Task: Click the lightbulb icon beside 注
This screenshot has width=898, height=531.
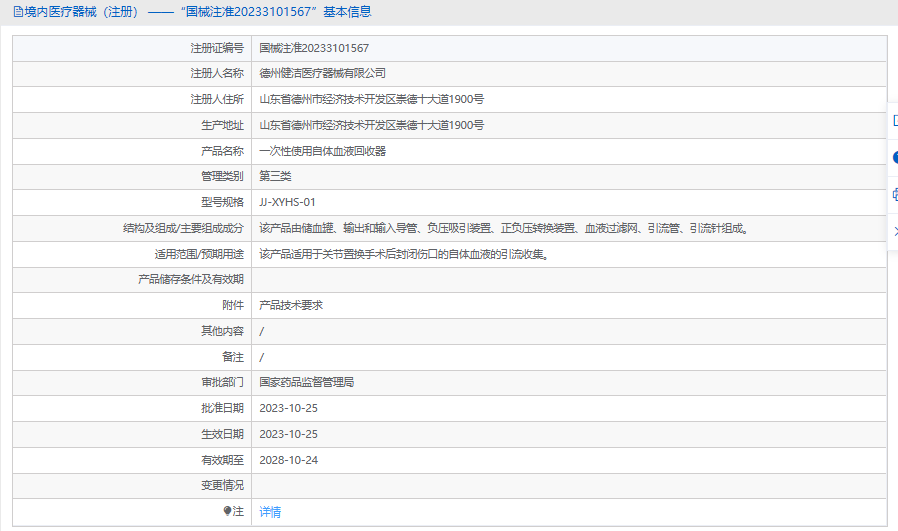Action: click(x=227, y=511)
